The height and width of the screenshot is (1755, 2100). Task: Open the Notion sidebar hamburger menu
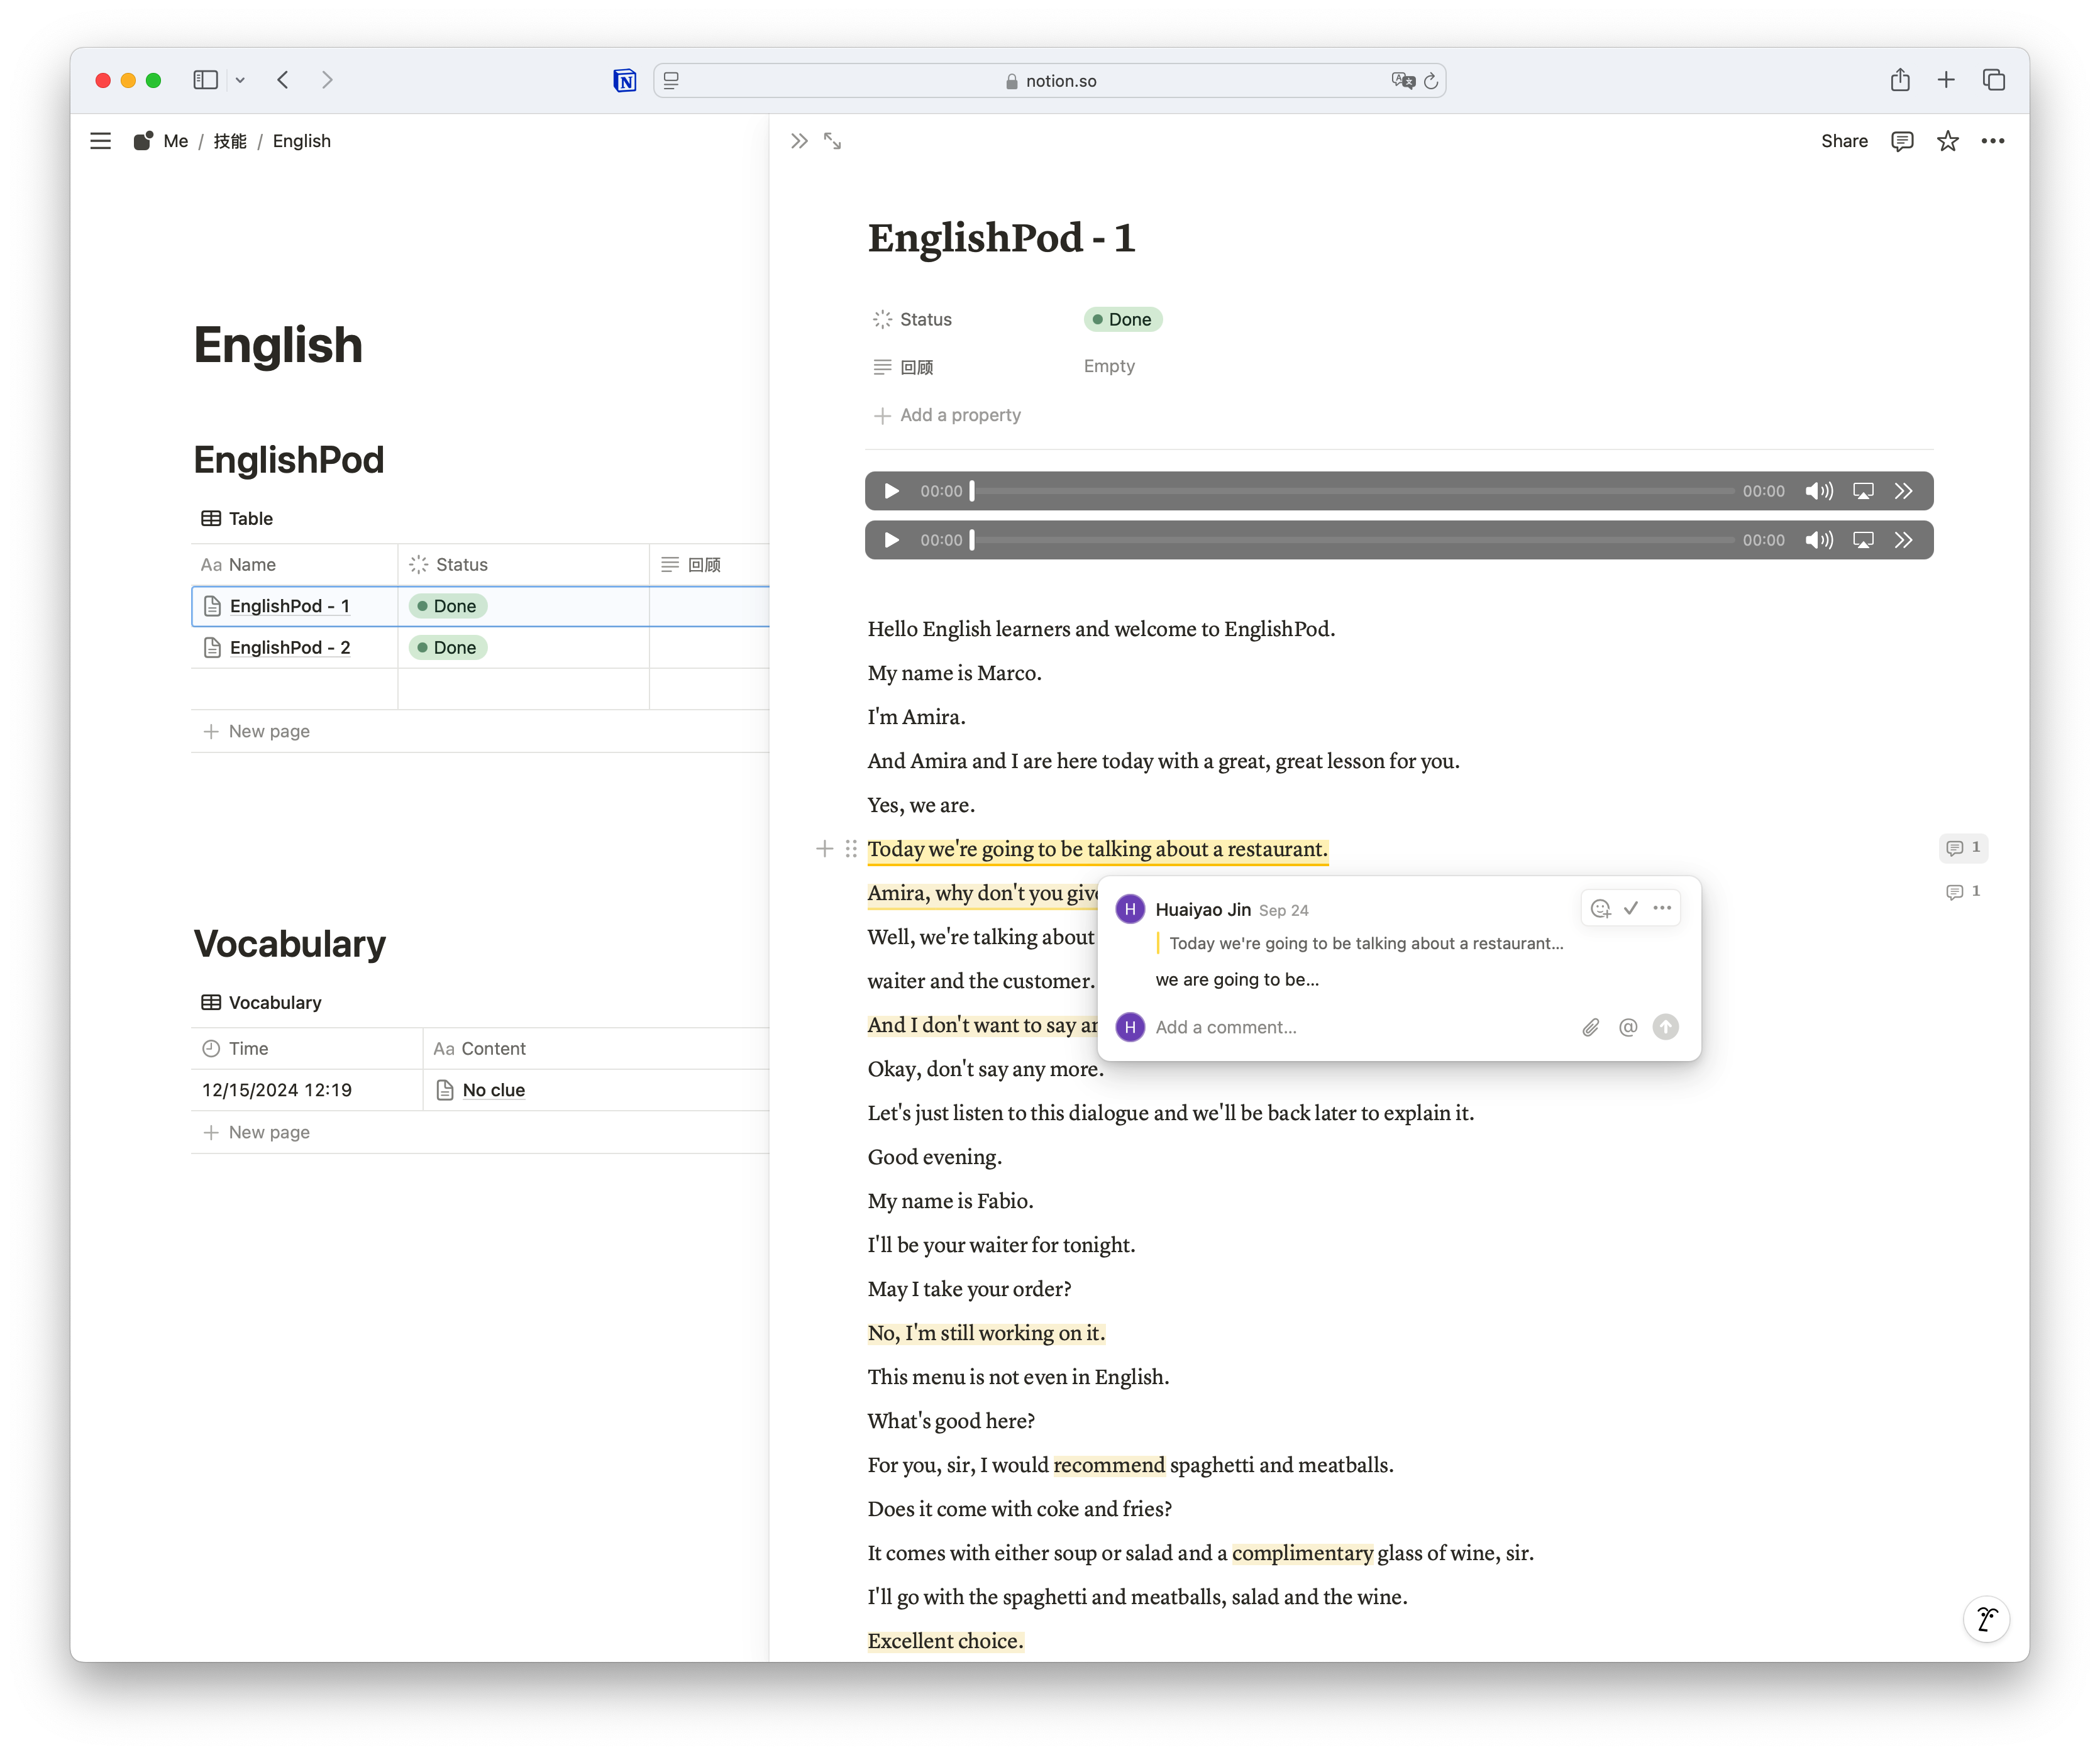coord(100,141)
